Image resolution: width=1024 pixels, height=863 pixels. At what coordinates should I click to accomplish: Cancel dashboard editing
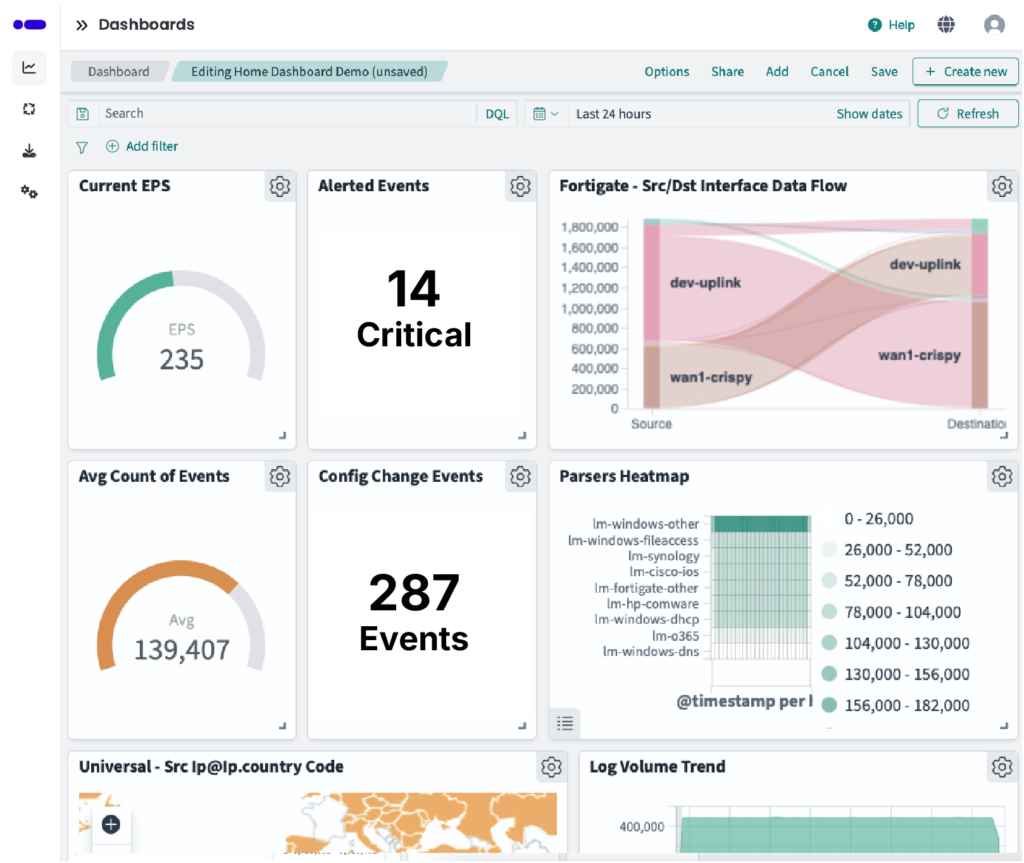(829, 71)
